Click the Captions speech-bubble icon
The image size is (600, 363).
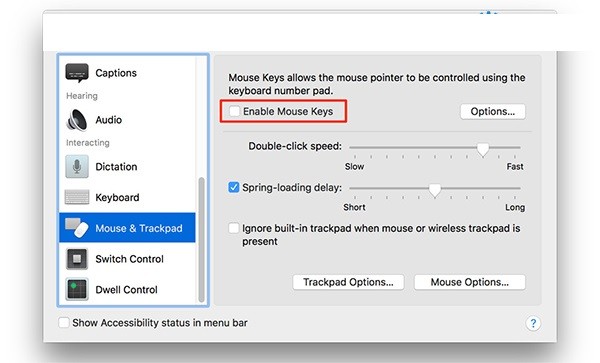(x=77, y=73)
